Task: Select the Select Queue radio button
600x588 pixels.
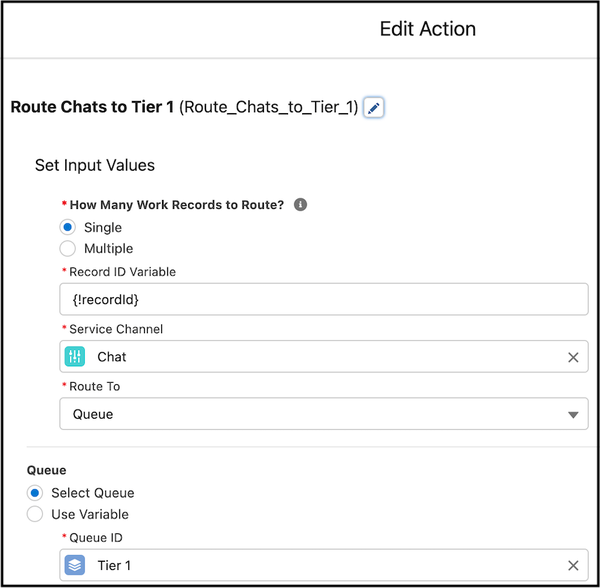Action: [x=34, y=493]
